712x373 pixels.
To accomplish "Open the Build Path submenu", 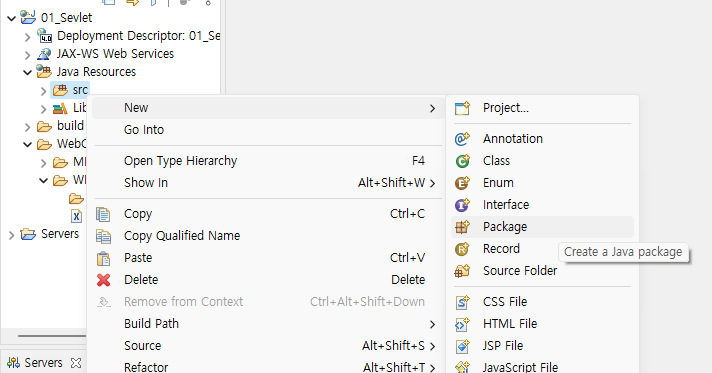I will [x=268, y=324].
